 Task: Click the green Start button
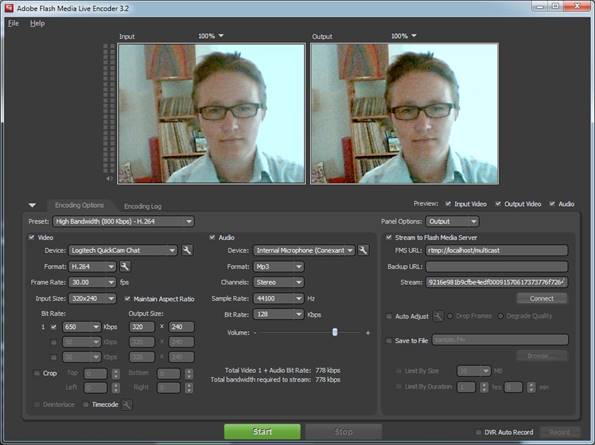(262, 432)
